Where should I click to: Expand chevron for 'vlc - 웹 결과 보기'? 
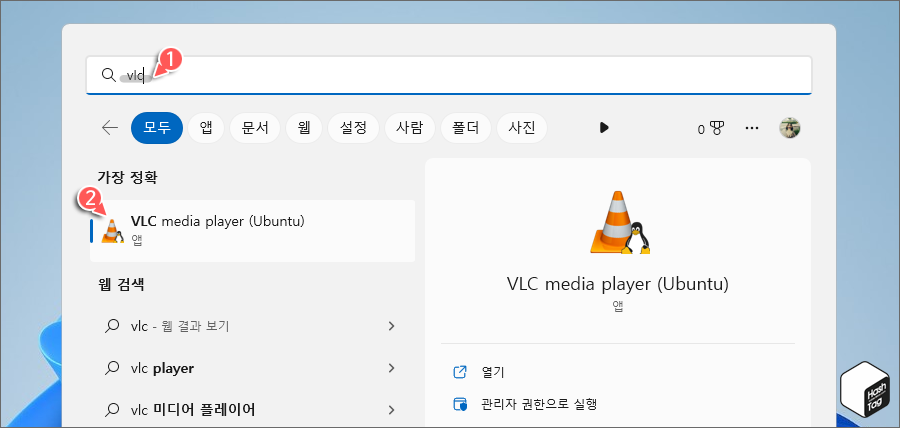391,326
